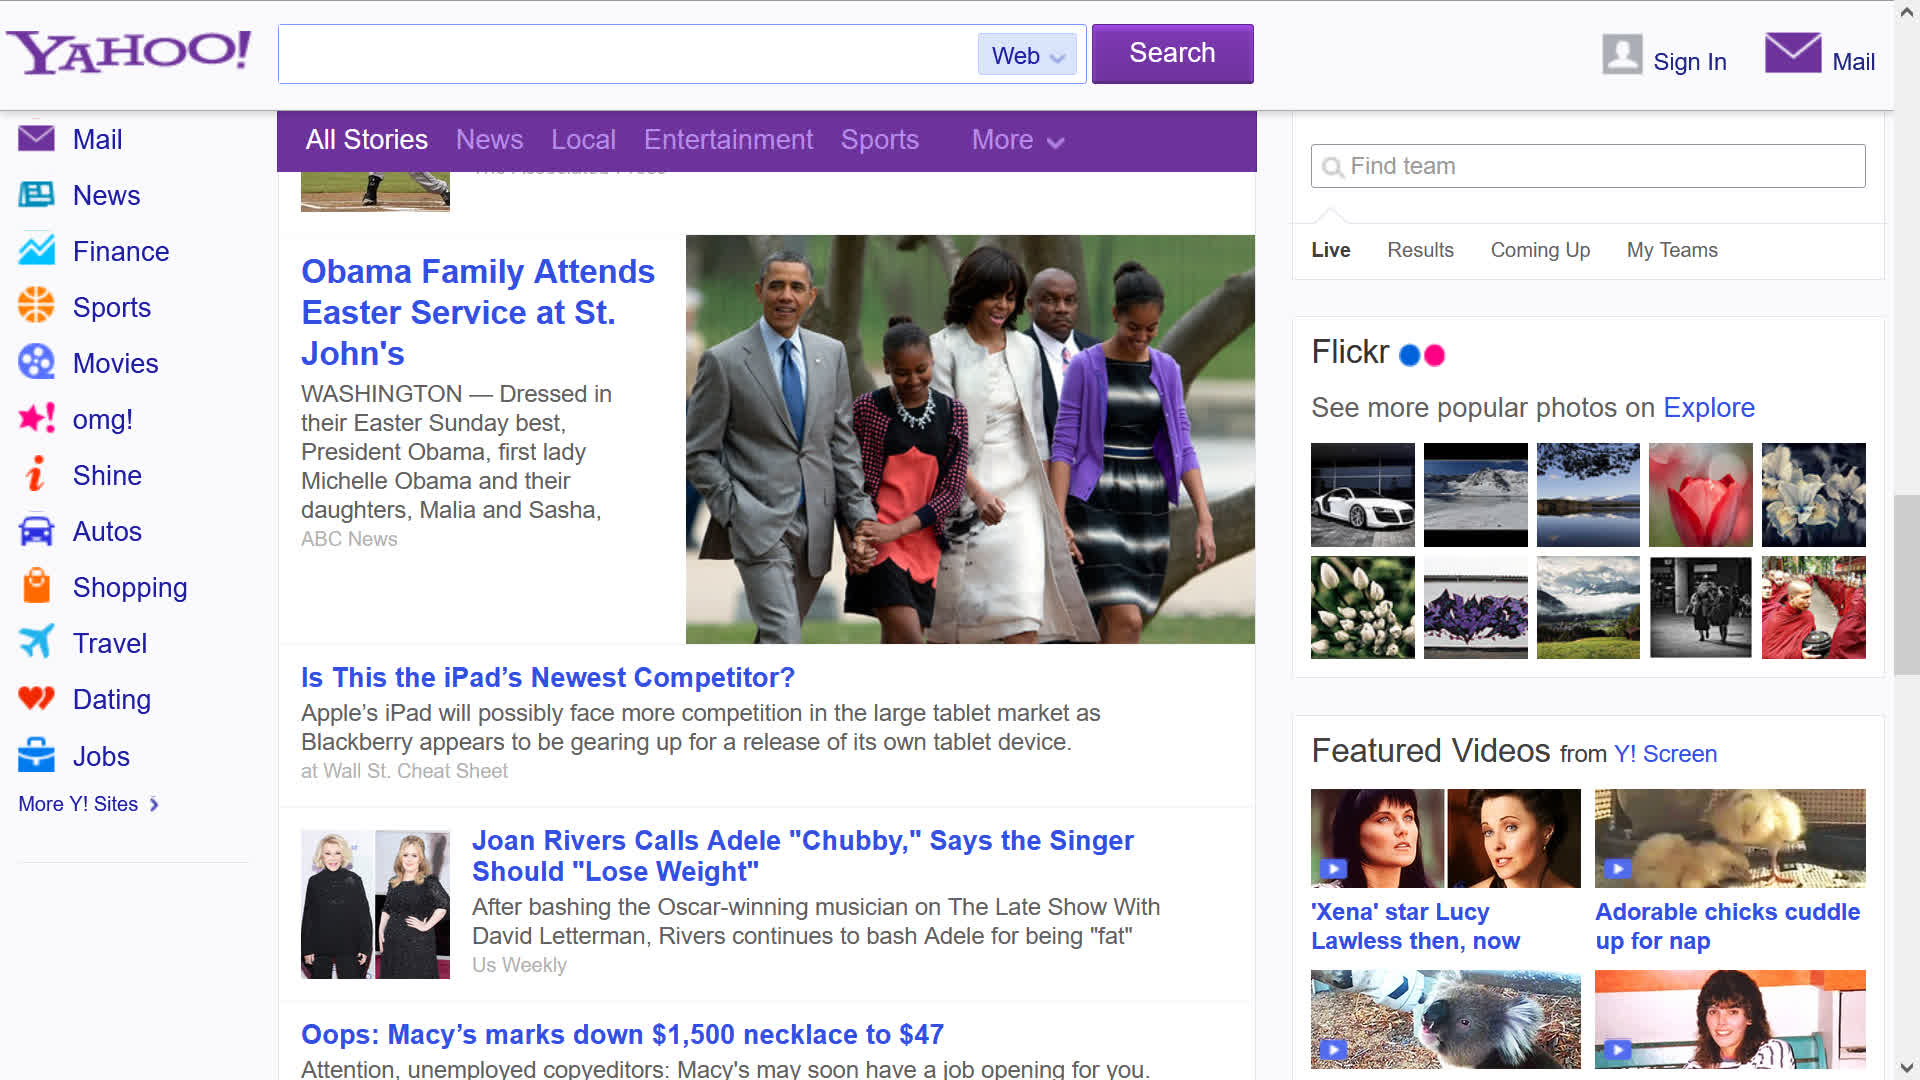Click the Jobs briefcase icon
The image size is (1920, 1080).
(x=37, y=756)
